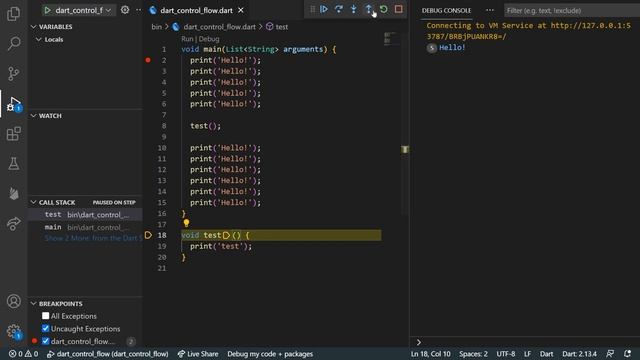Collapse the Locals scope
The height and width of the screenshot is (360, 640).
click(x=38, y=40)
